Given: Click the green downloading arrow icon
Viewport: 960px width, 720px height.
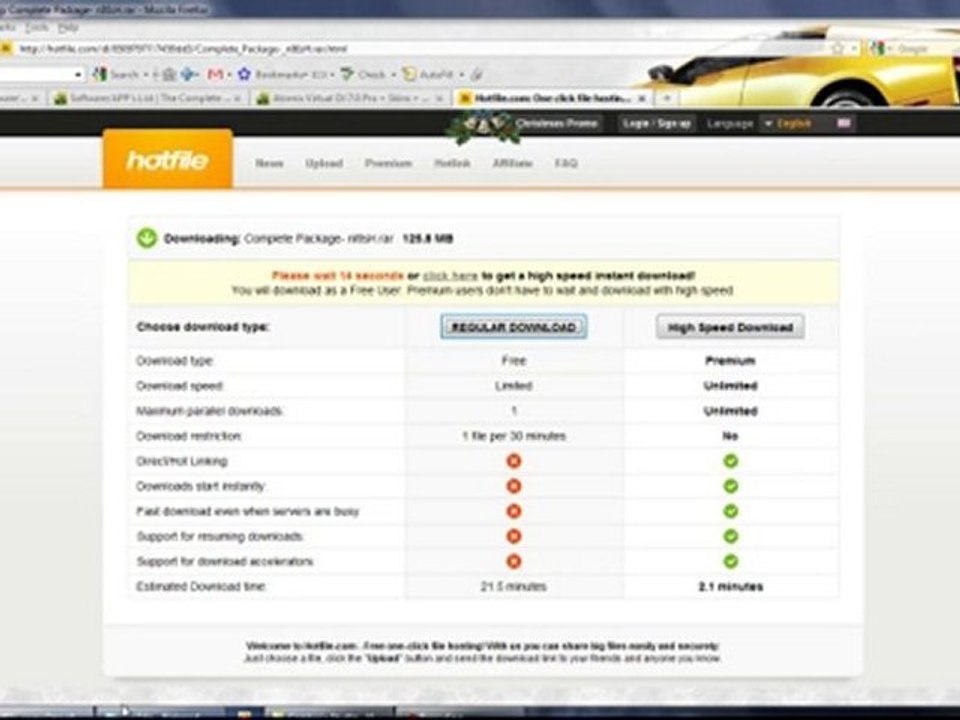Looking at the screenshot, I should pyautogui.click(x=147, y=238).
